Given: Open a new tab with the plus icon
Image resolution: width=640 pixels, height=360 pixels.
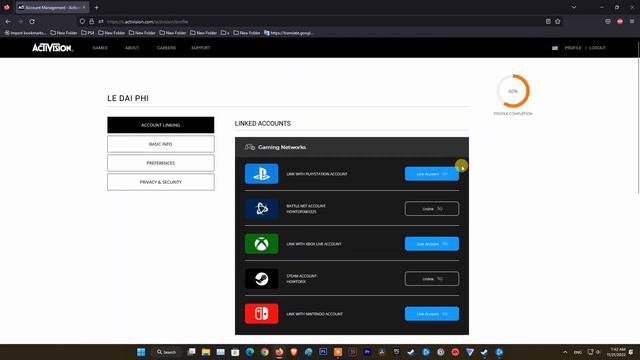Looking at the screenshot, I should click(97, 7).
